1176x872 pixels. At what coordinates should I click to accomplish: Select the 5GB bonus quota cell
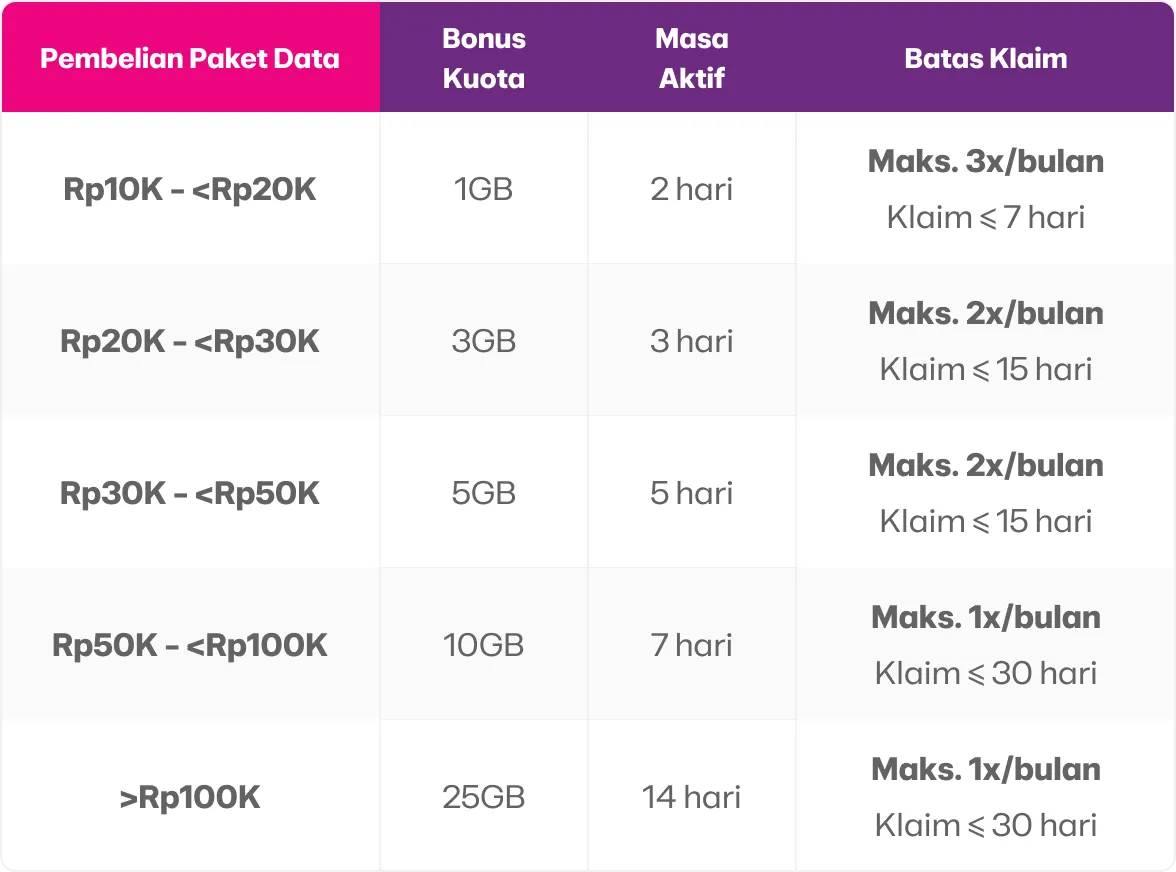tap(484, 494)
